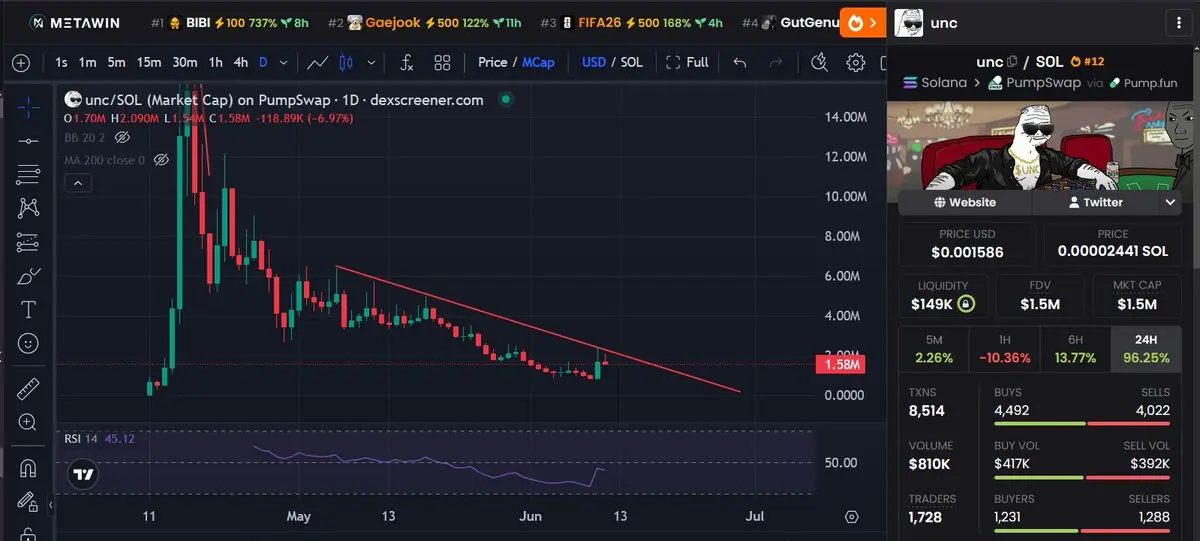Open the token Website link
Image resolution: width=1200 pixels, height=541 pixels.
click(x=965, y=202)
